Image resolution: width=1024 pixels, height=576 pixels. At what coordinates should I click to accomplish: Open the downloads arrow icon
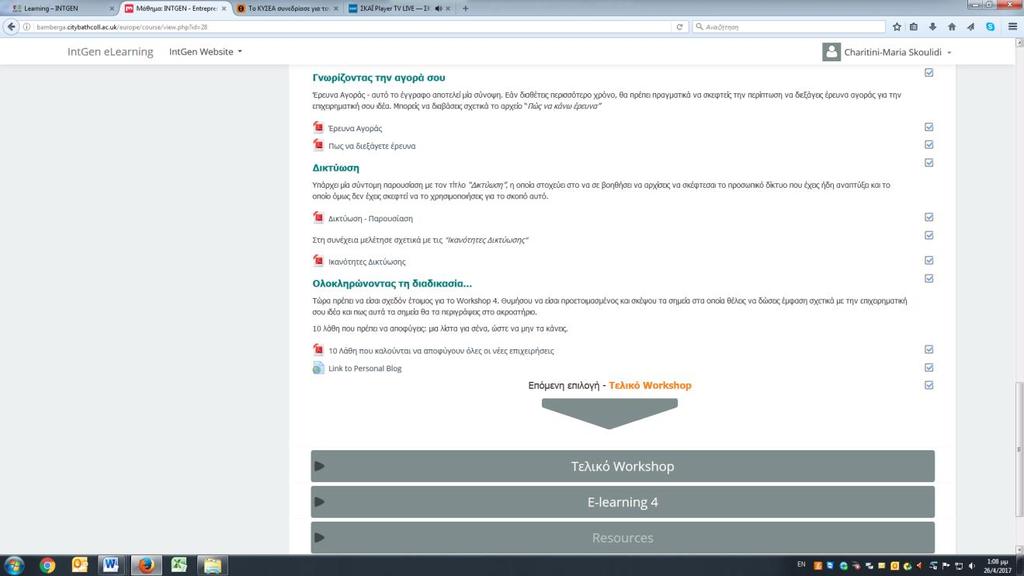tap(933, 27)
